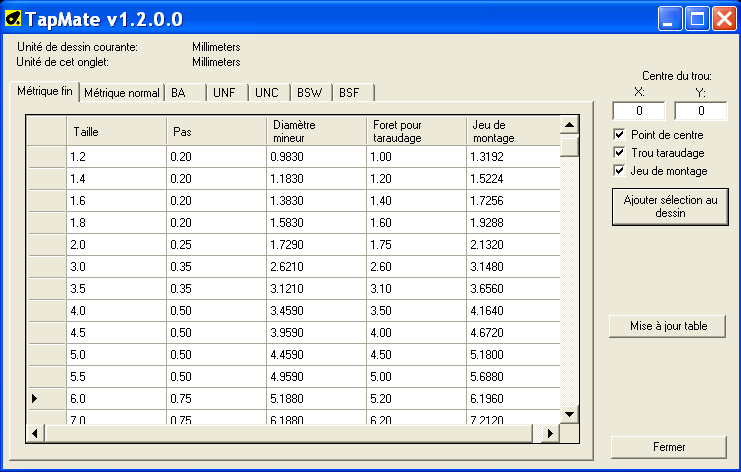Click the Taille cell 1.6
The image size is (741, 472).
coord(116,201)
